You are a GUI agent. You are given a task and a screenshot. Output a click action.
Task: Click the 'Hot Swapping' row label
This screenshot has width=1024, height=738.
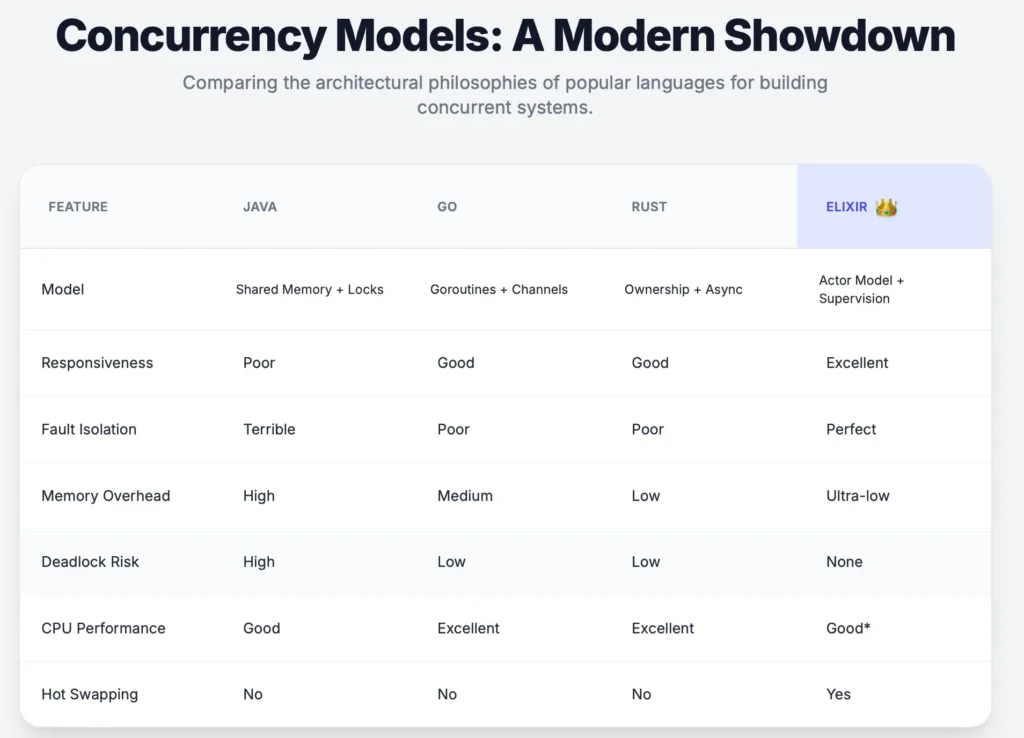90,694
